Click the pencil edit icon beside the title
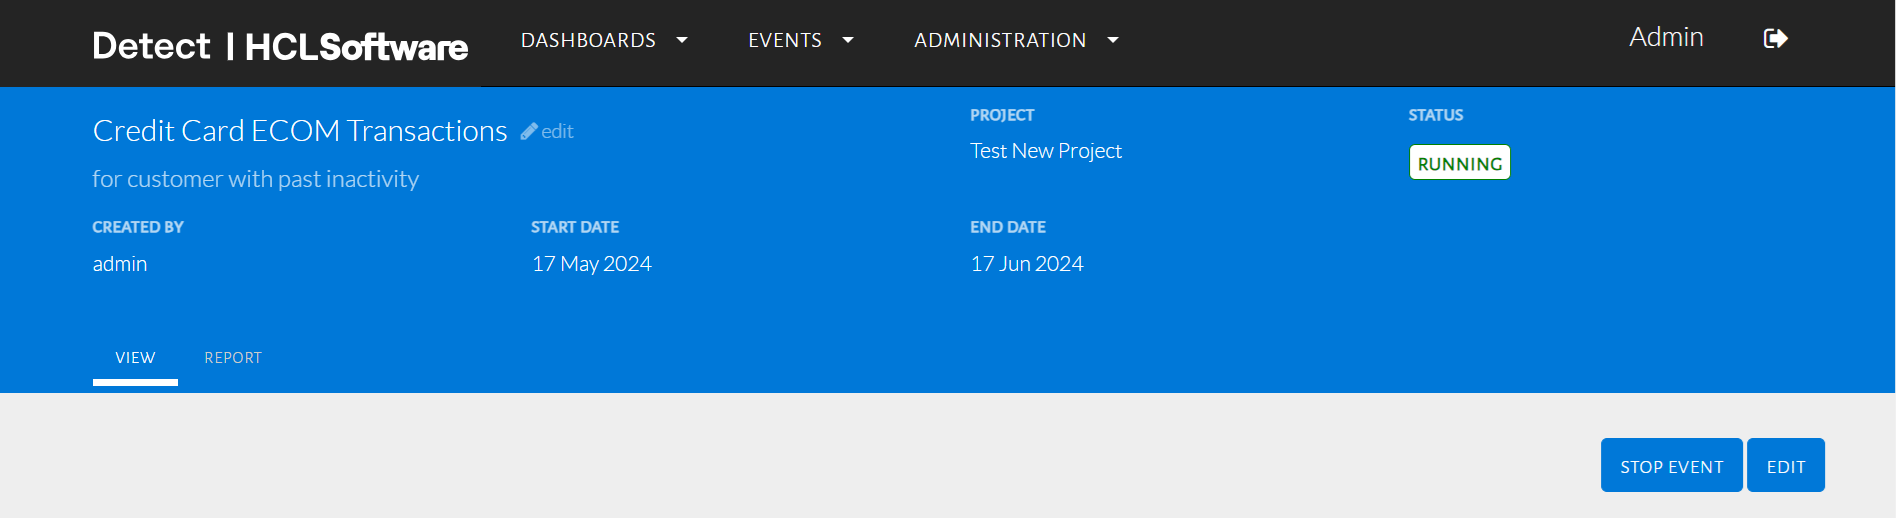 pyautogui.click(x=530, y=131)
